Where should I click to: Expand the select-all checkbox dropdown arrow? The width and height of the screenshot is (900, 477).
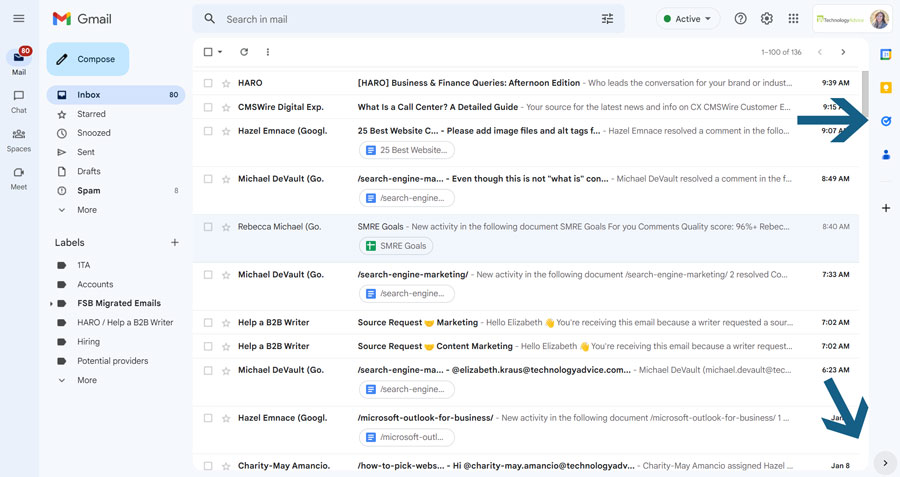pyautogui.click(x=220, y=52)
